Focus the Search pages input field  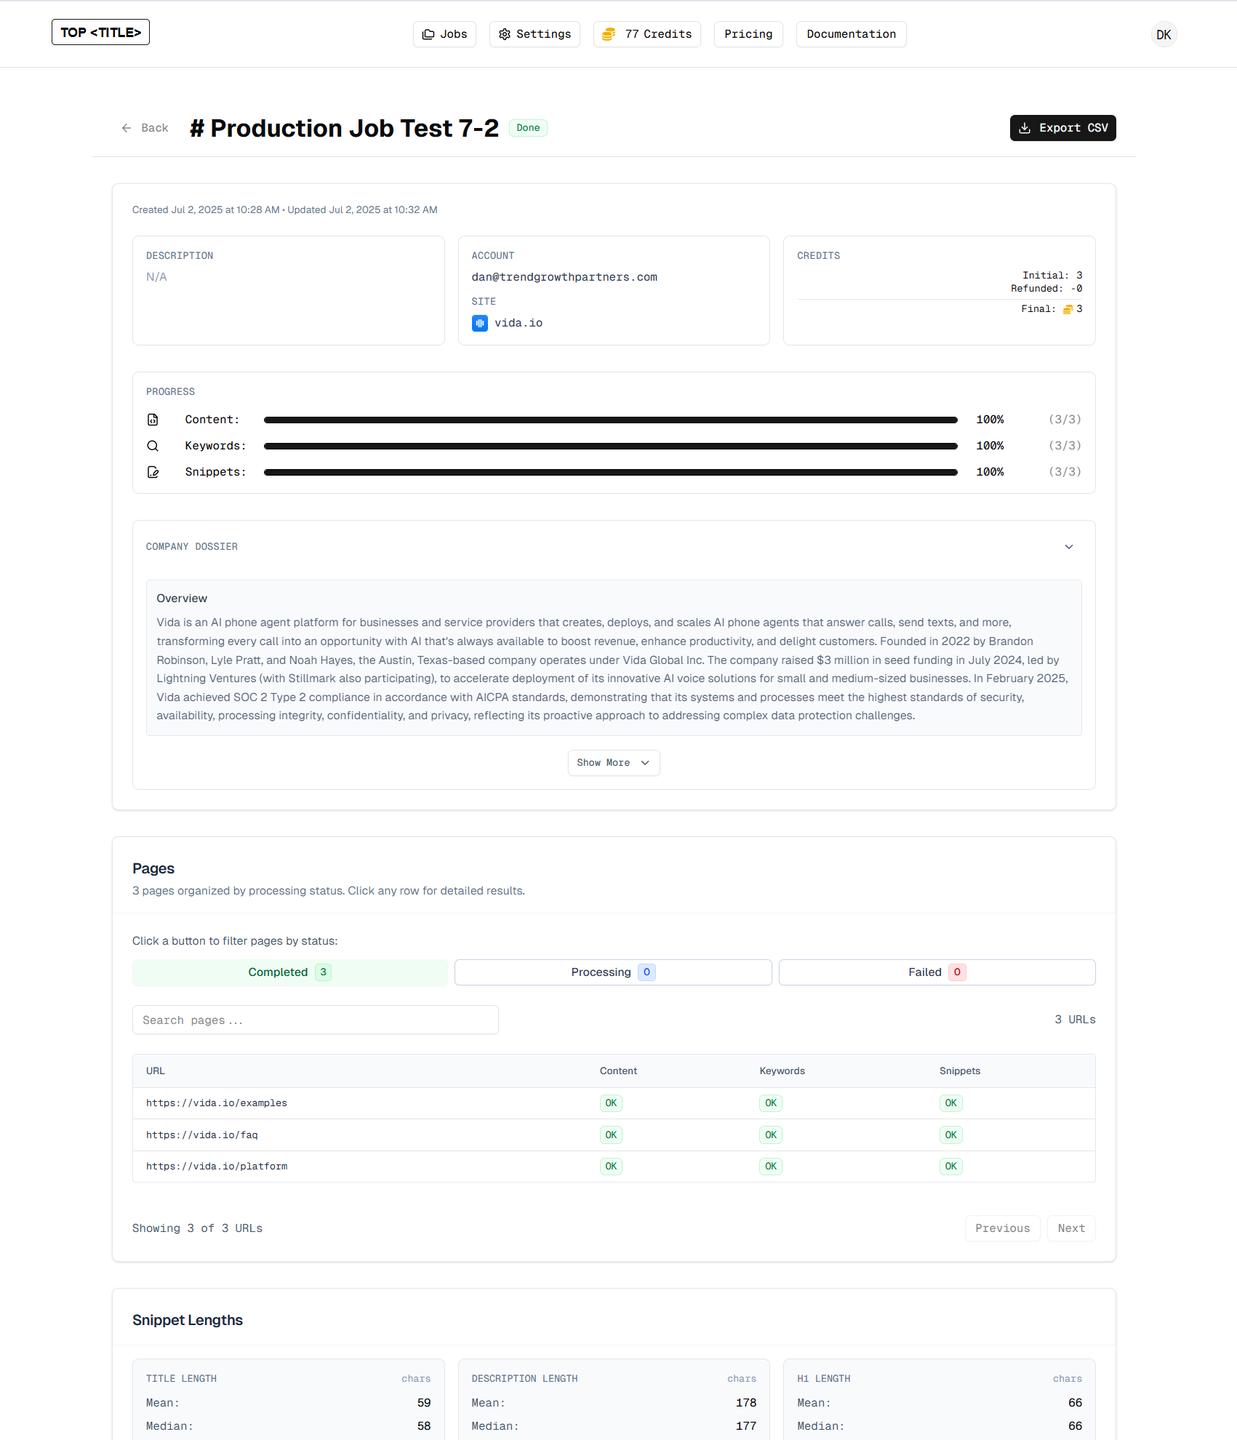click(x=315, y=1020)
